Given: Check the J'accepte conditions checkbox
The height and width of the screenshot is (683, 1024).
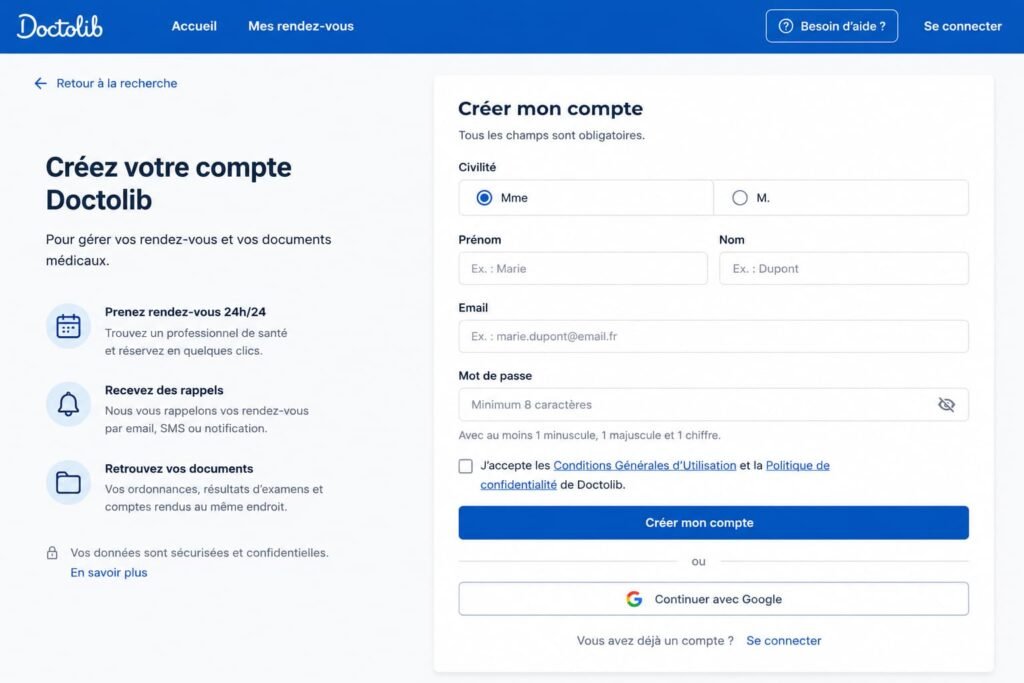Looking at the screenshot, I should point(466,466).
